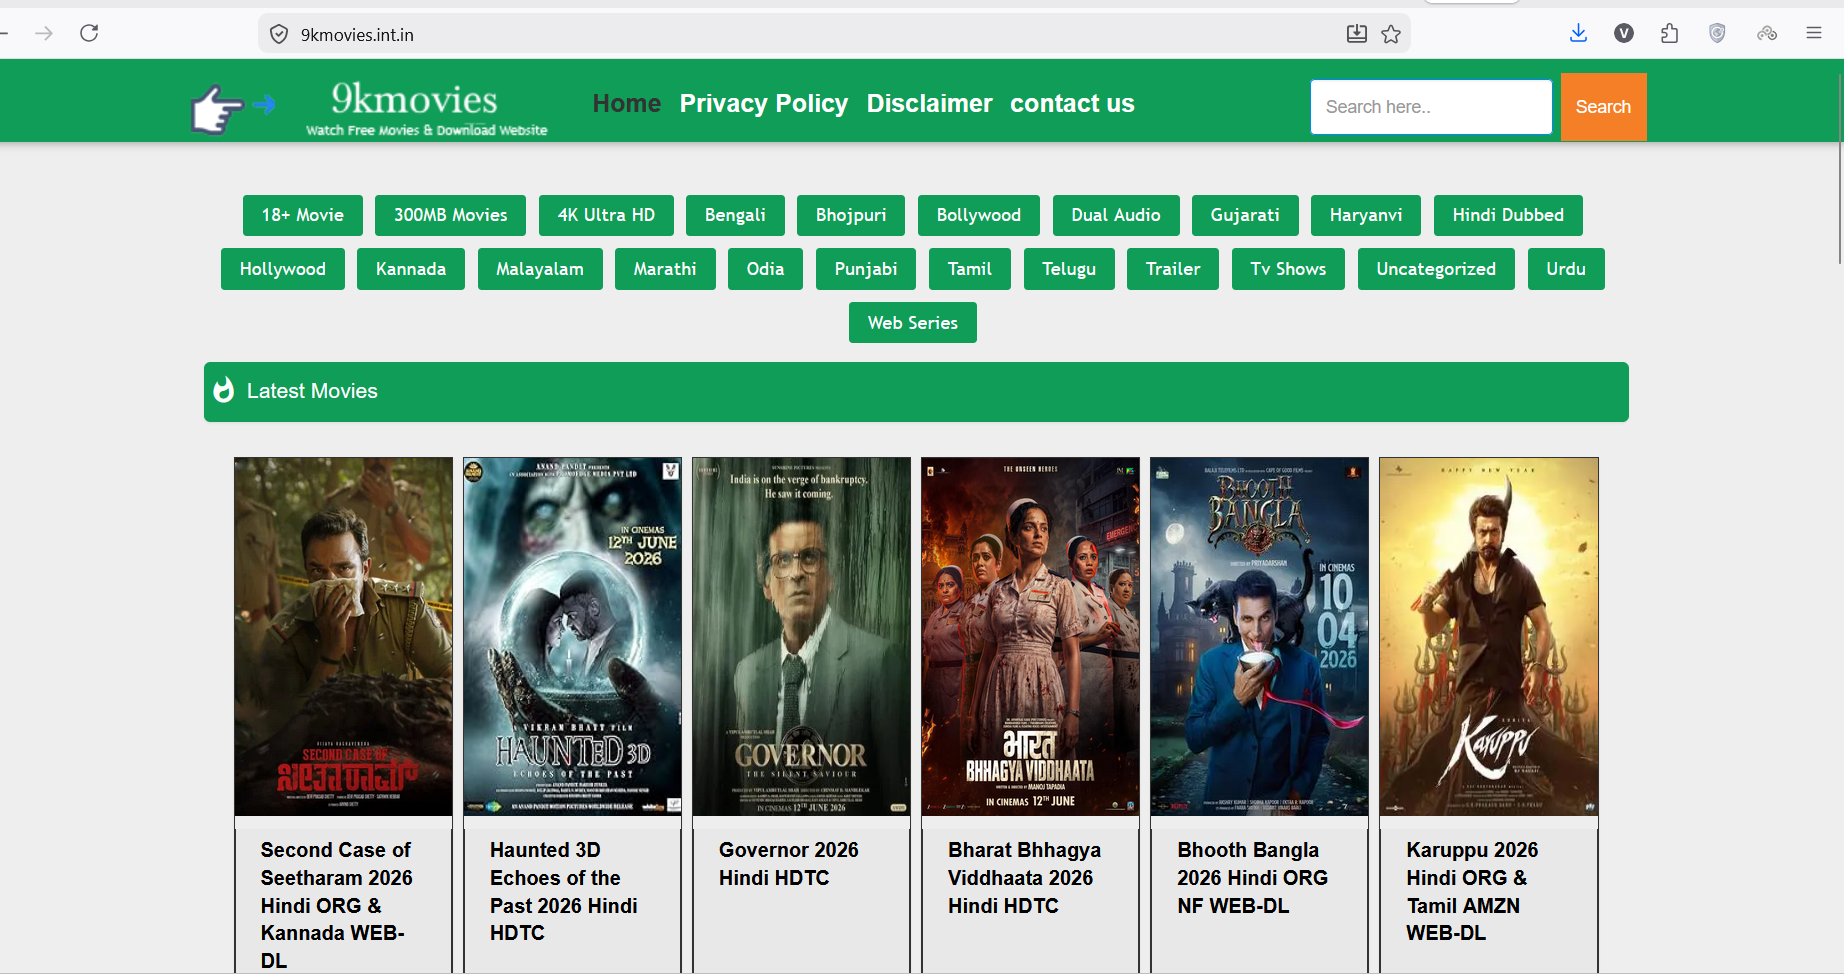Select the Odia category

pyautogui.click(x=765, y=269)
